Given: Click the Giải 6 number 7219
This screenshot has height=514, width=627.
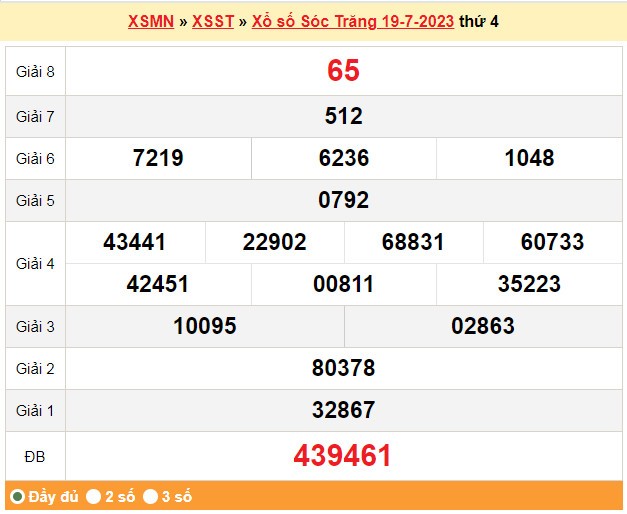Looking at the screenshot, I should click(158, 158).
